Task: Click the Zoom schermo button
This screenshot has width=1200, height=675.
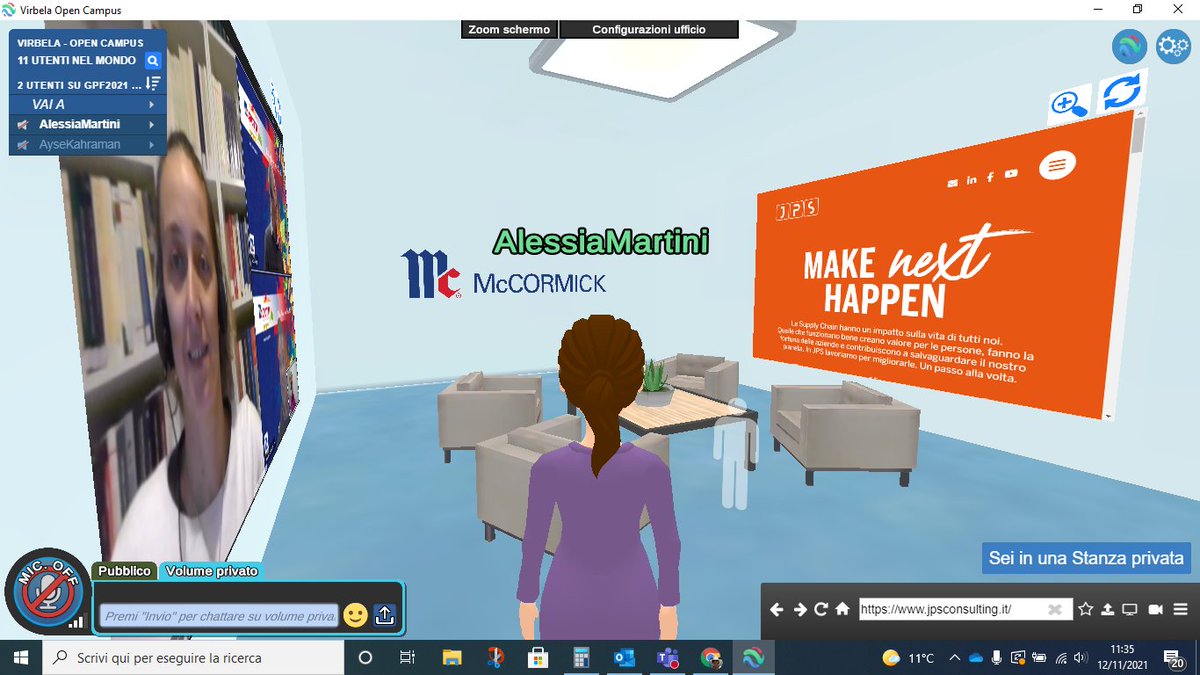Action: click(x=509, y=29)
